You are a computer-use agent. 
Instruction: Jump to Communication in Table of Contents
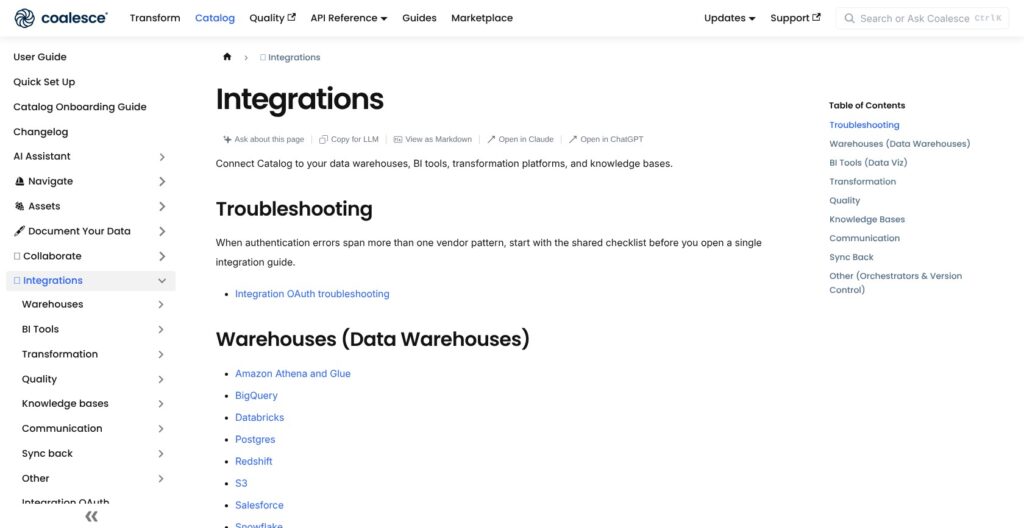865,238
